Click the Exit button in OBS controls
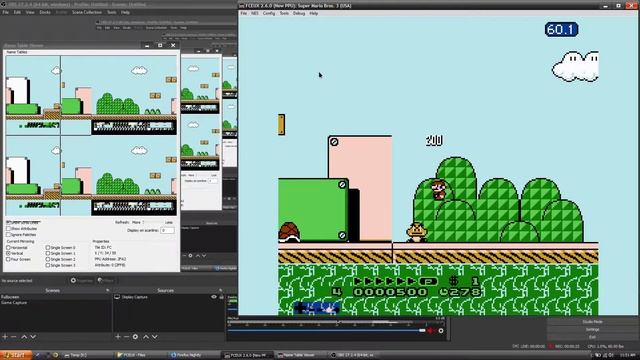Image resolution: width=640 pixels, height=360 pixels. pos(592,337)
